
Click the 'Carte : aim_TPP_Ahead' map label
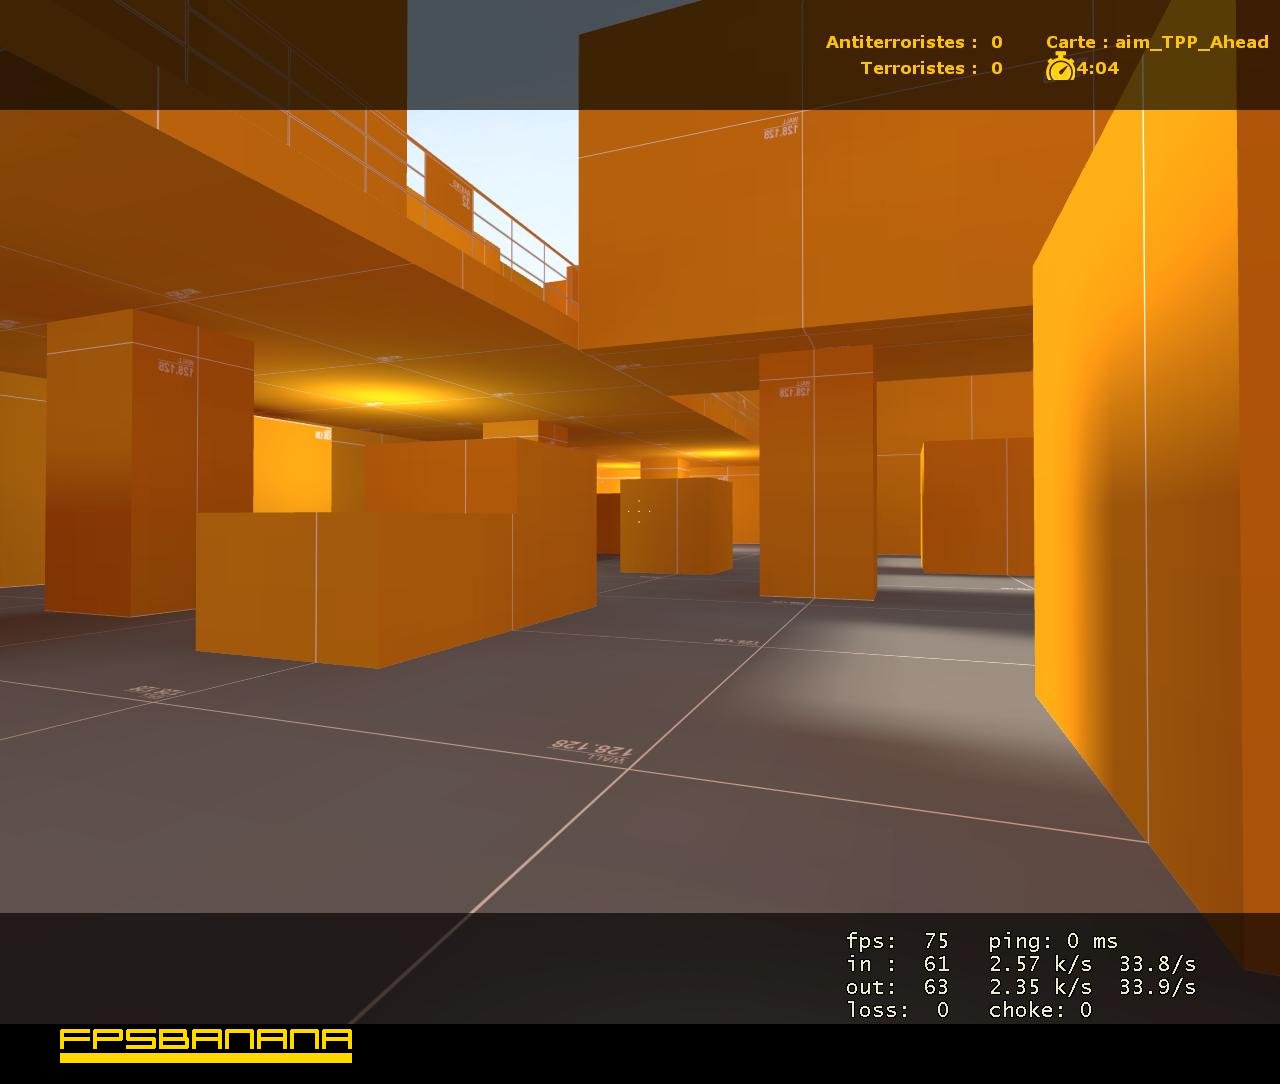[x=1157, y=42]
